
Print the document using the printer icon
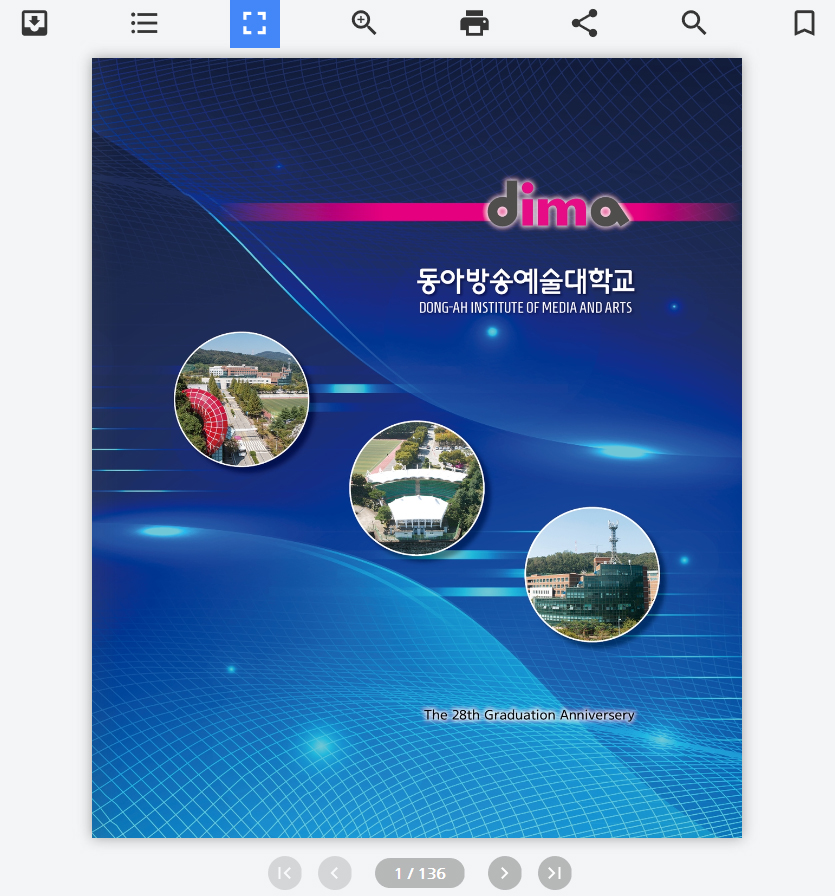(x=474, y=23)
